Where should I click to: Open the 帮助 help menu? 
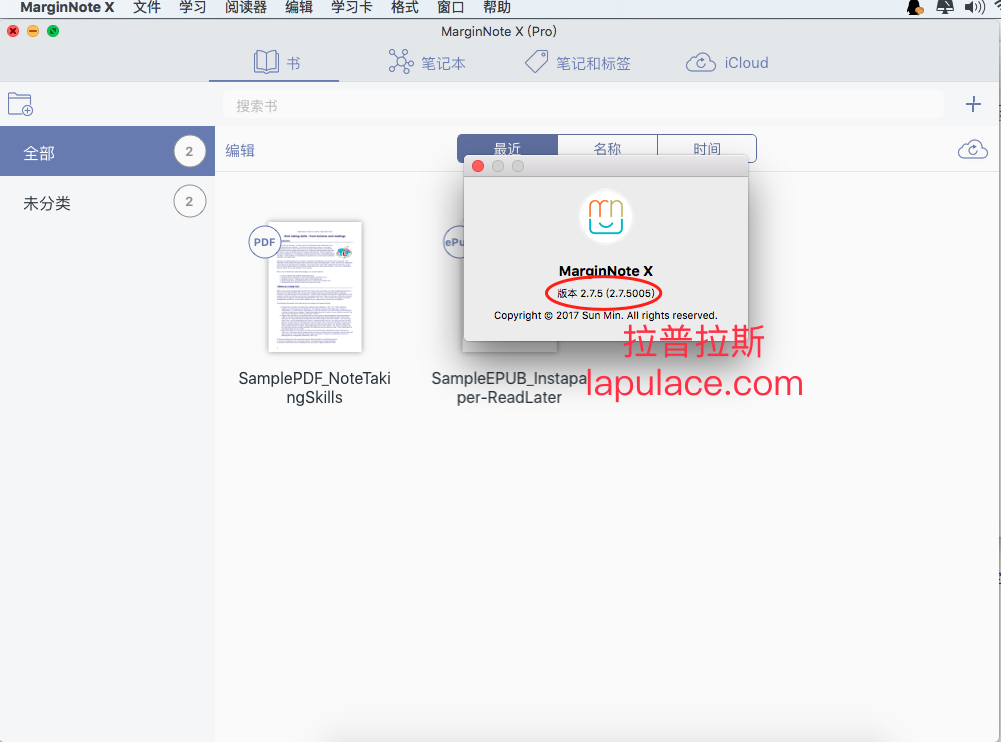[x=497, y=8]
